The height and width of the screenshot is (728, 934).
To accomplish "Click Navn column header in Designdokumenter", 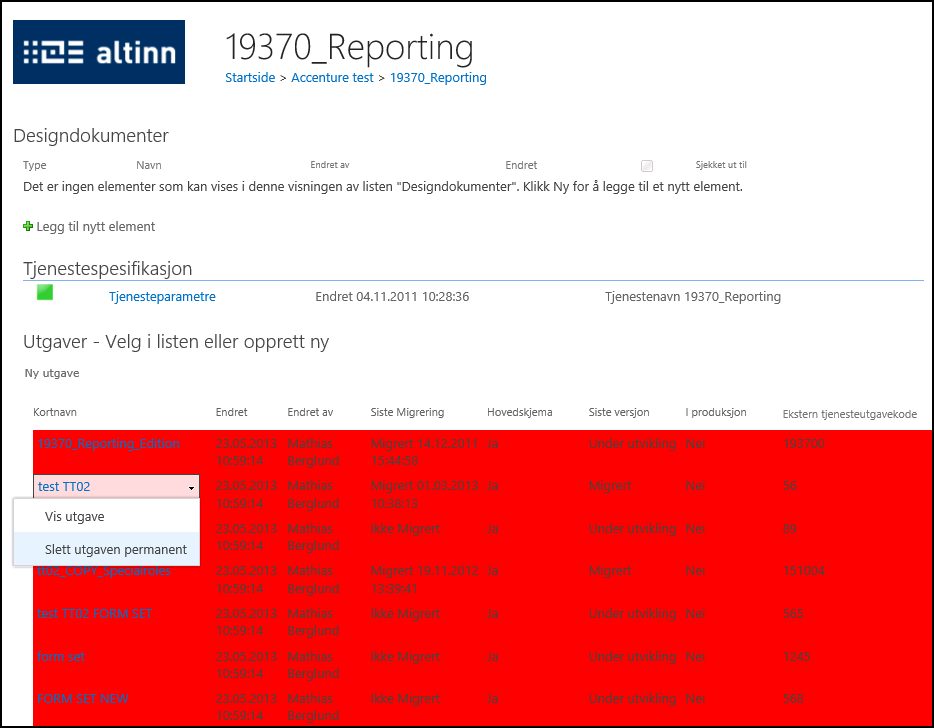I will pos(149,165).
